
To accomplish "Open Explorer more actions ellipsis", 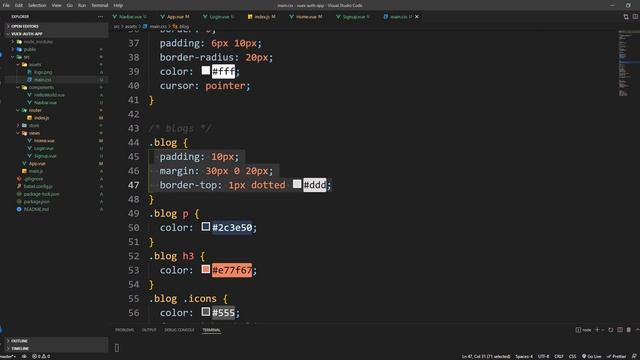I will coord(100,17).
